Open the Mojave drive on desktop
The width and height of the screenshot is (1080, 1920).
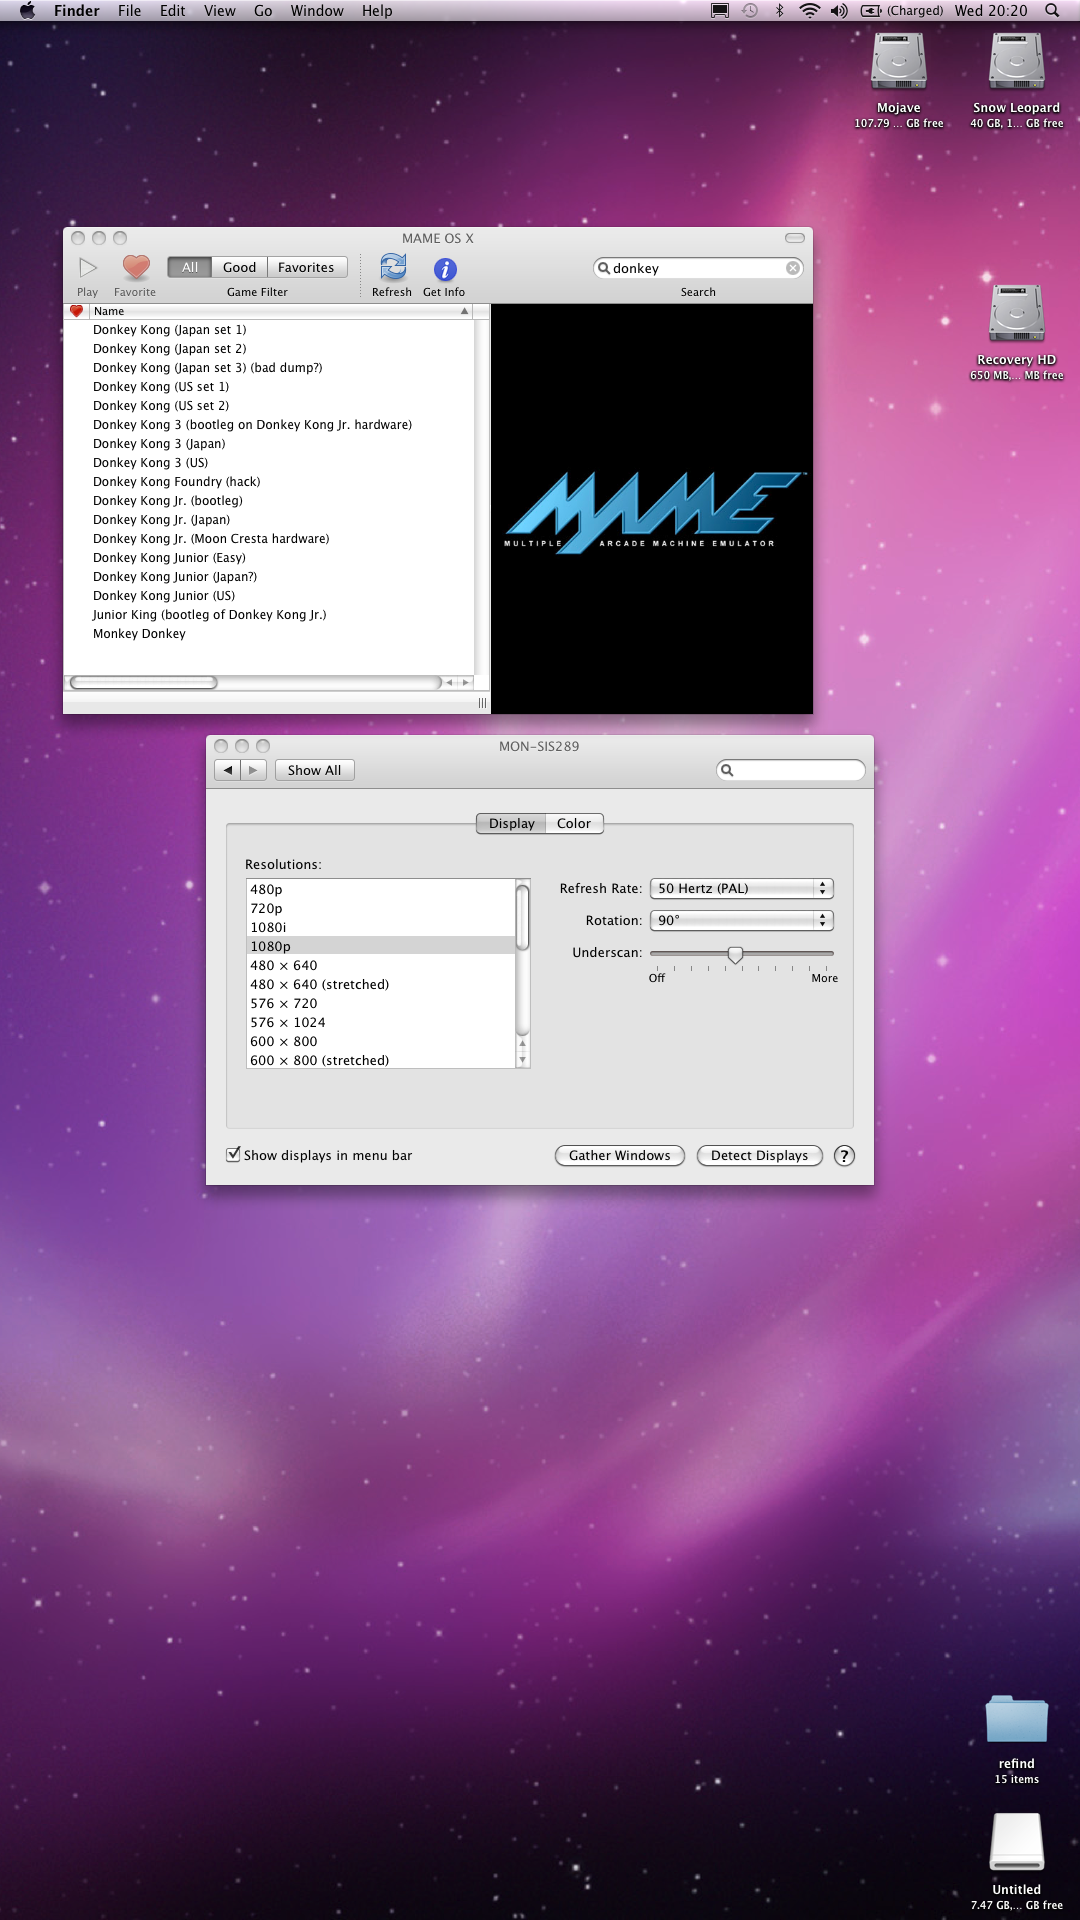point(899,62)
